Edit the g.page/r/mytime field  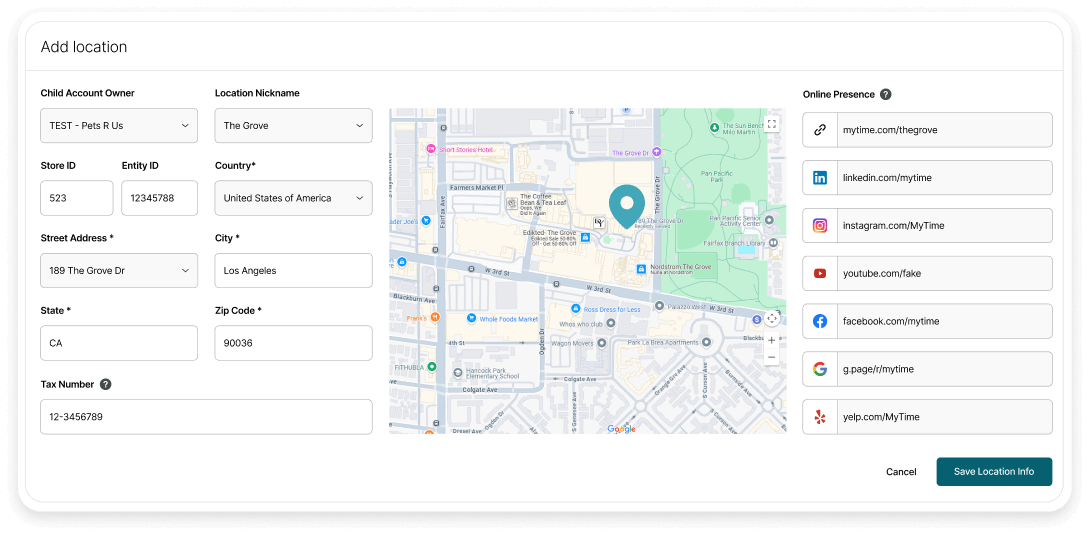click(944, 369)
